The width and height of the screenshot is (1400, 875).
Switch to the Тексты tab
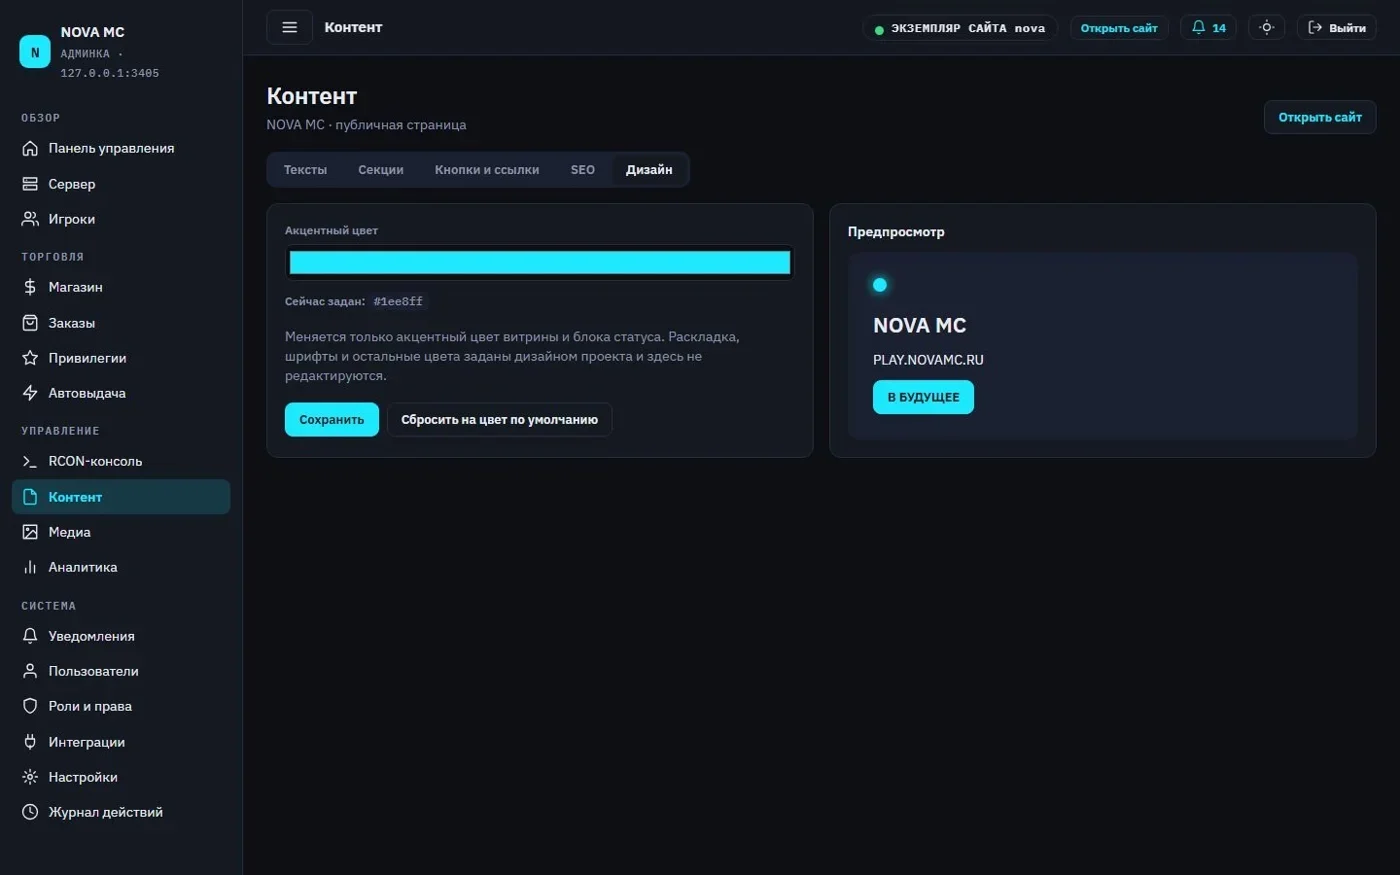(305, 170)
